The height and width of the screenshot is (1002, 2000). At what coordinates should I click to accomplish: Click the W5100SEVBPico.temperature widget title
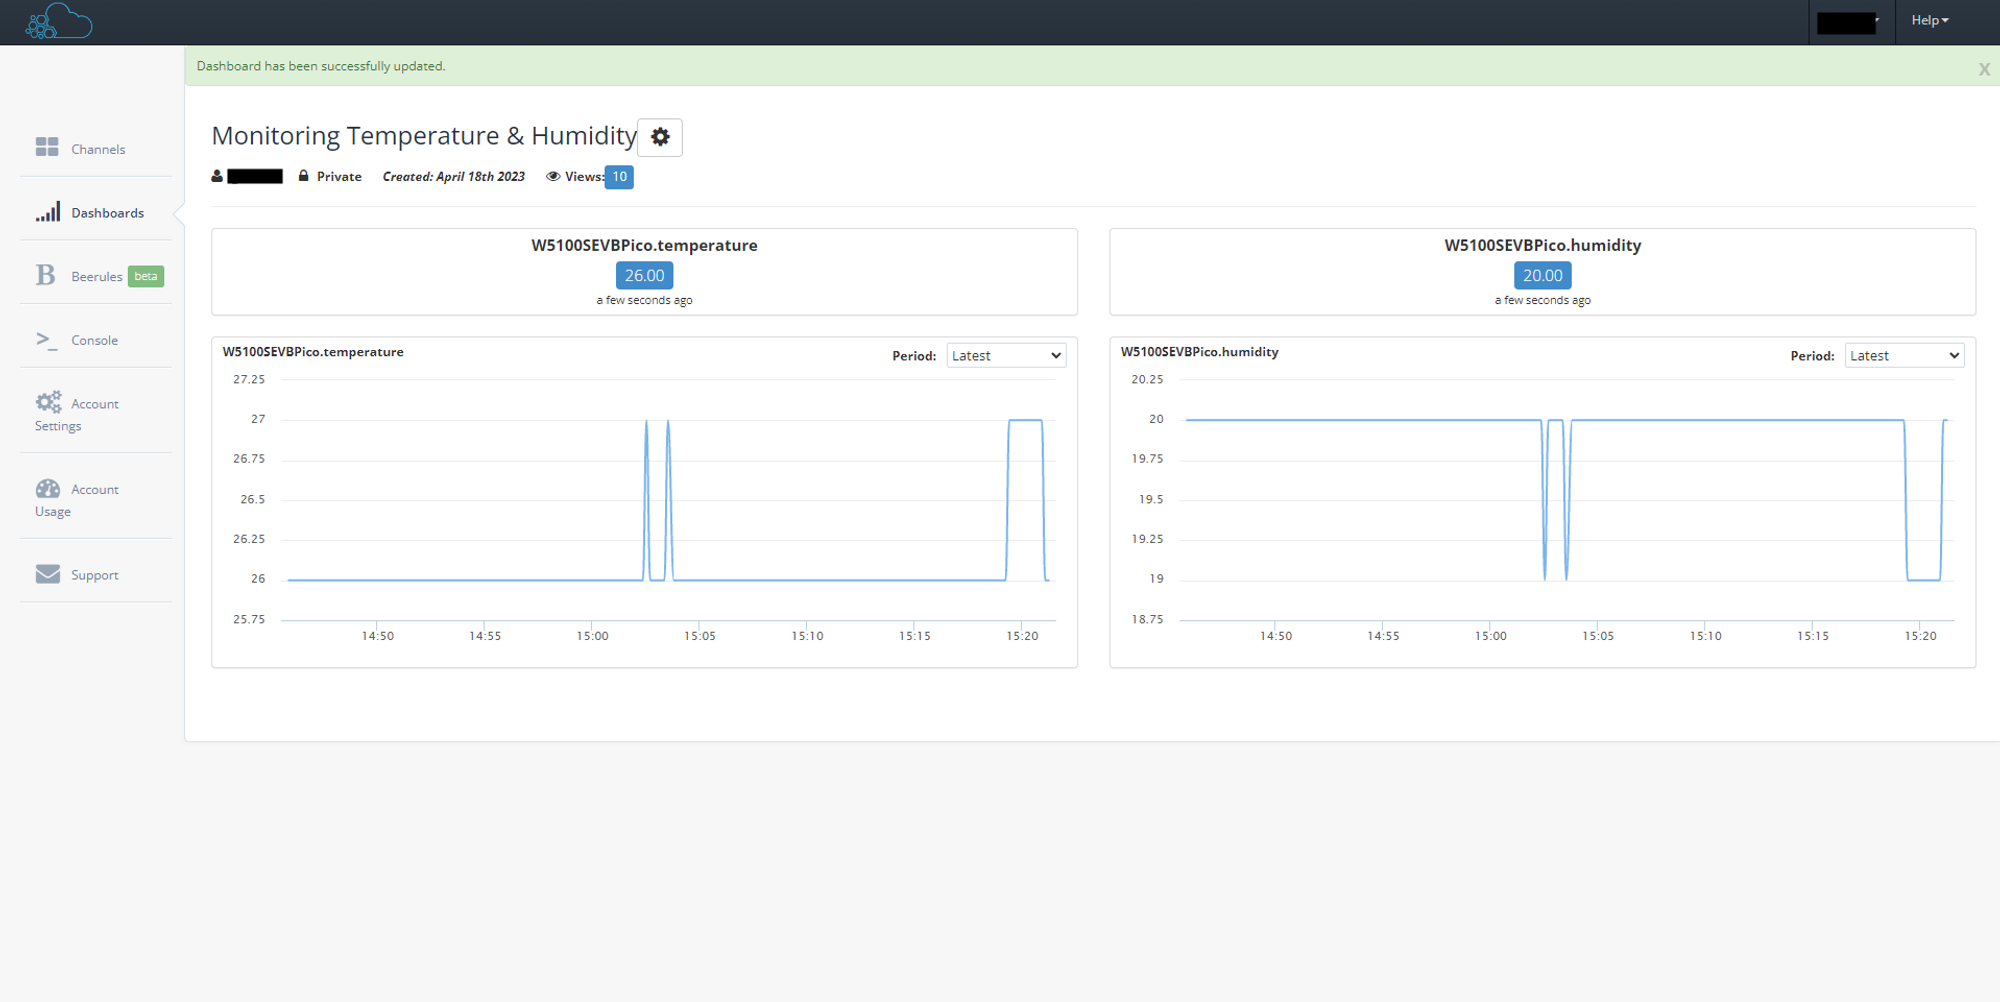644,245
